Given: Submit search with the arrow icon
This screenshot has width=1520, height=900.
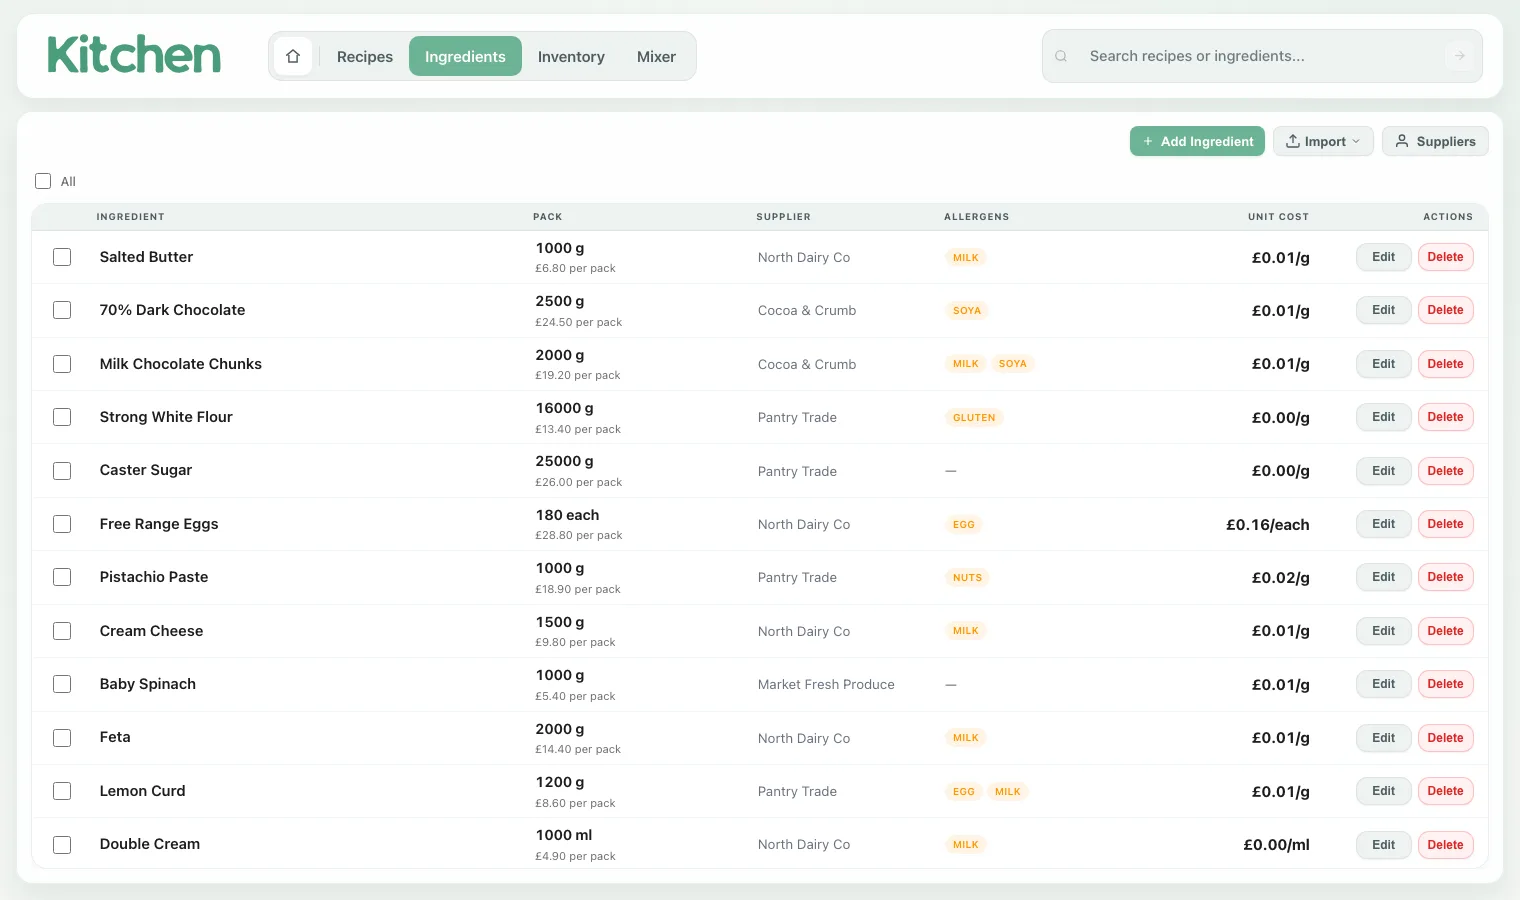Looking at the screenshot, I should [x=1460, y=56].
